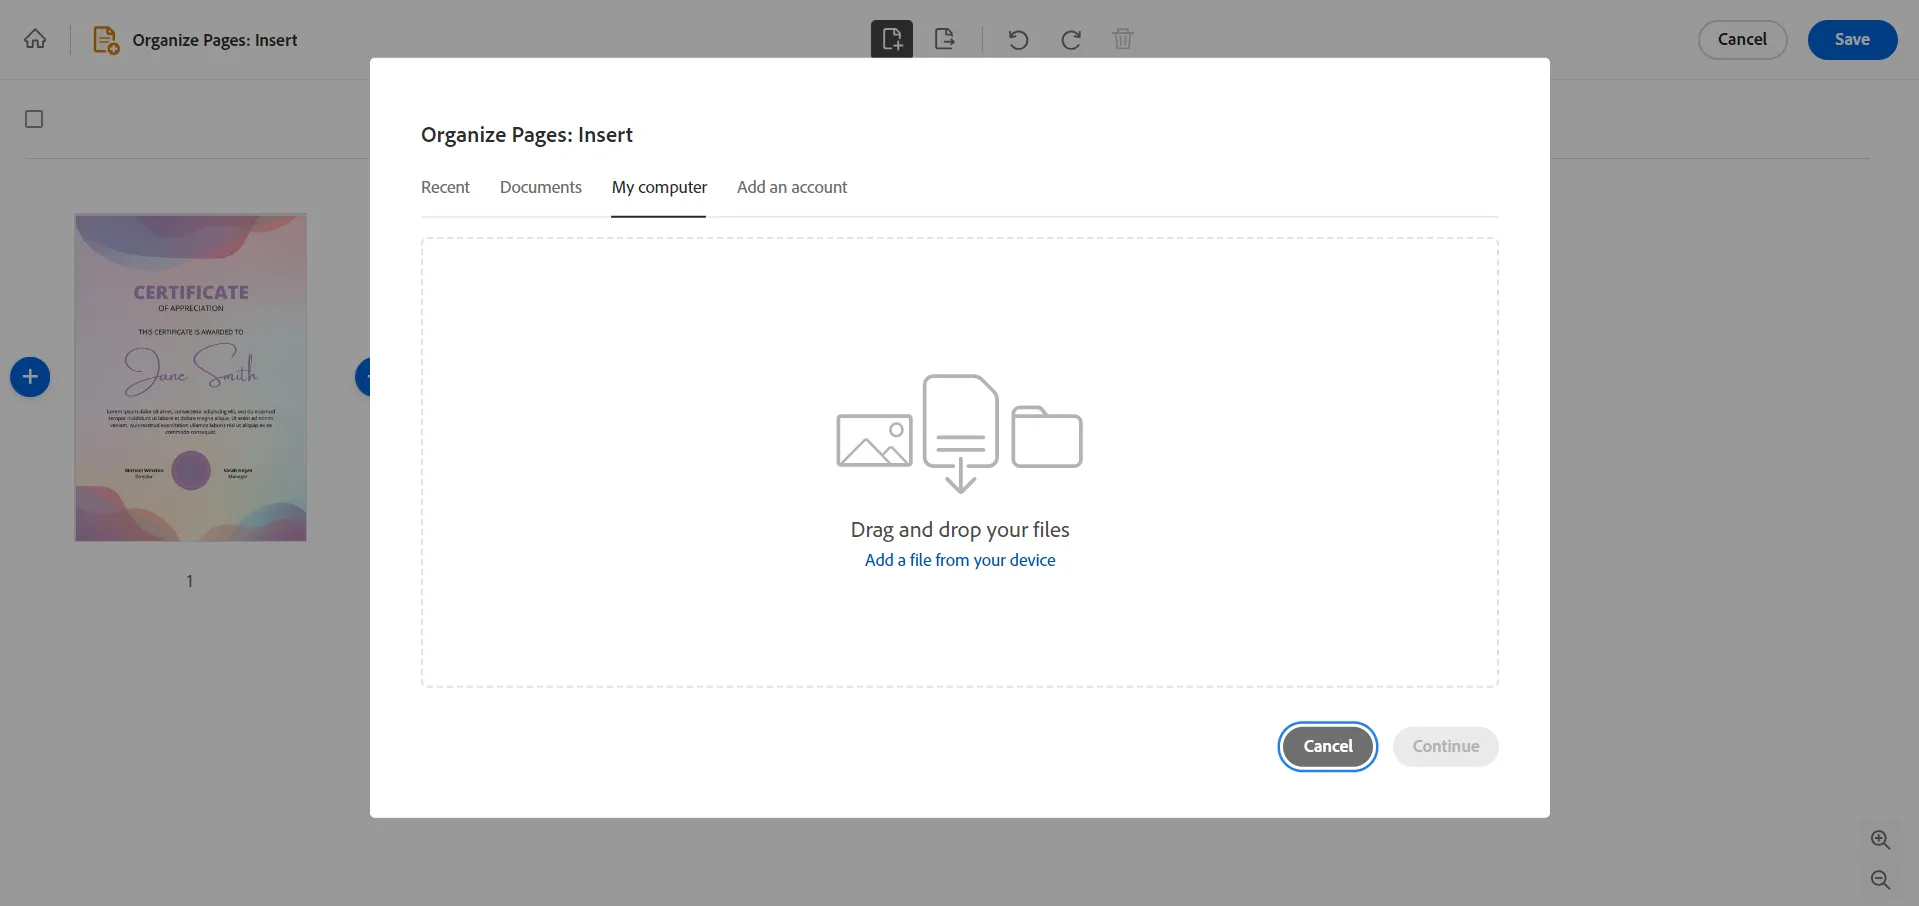The height and width of the screenshot is (906, 1919).
Task: Click the Organize Pages document icon
Action: point(104,39)
